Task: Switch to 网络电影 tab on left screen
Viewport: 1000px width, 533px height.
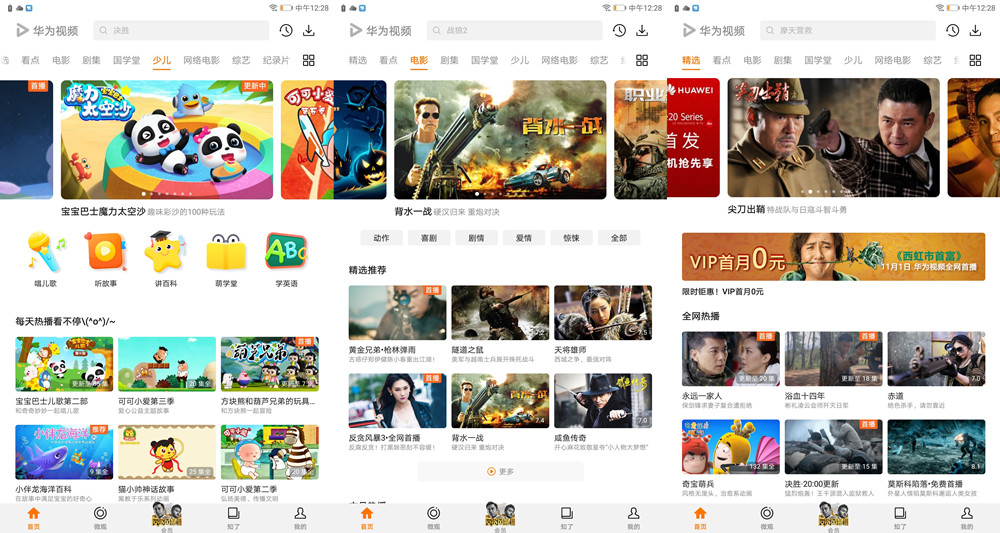Action: coord(202,60)
